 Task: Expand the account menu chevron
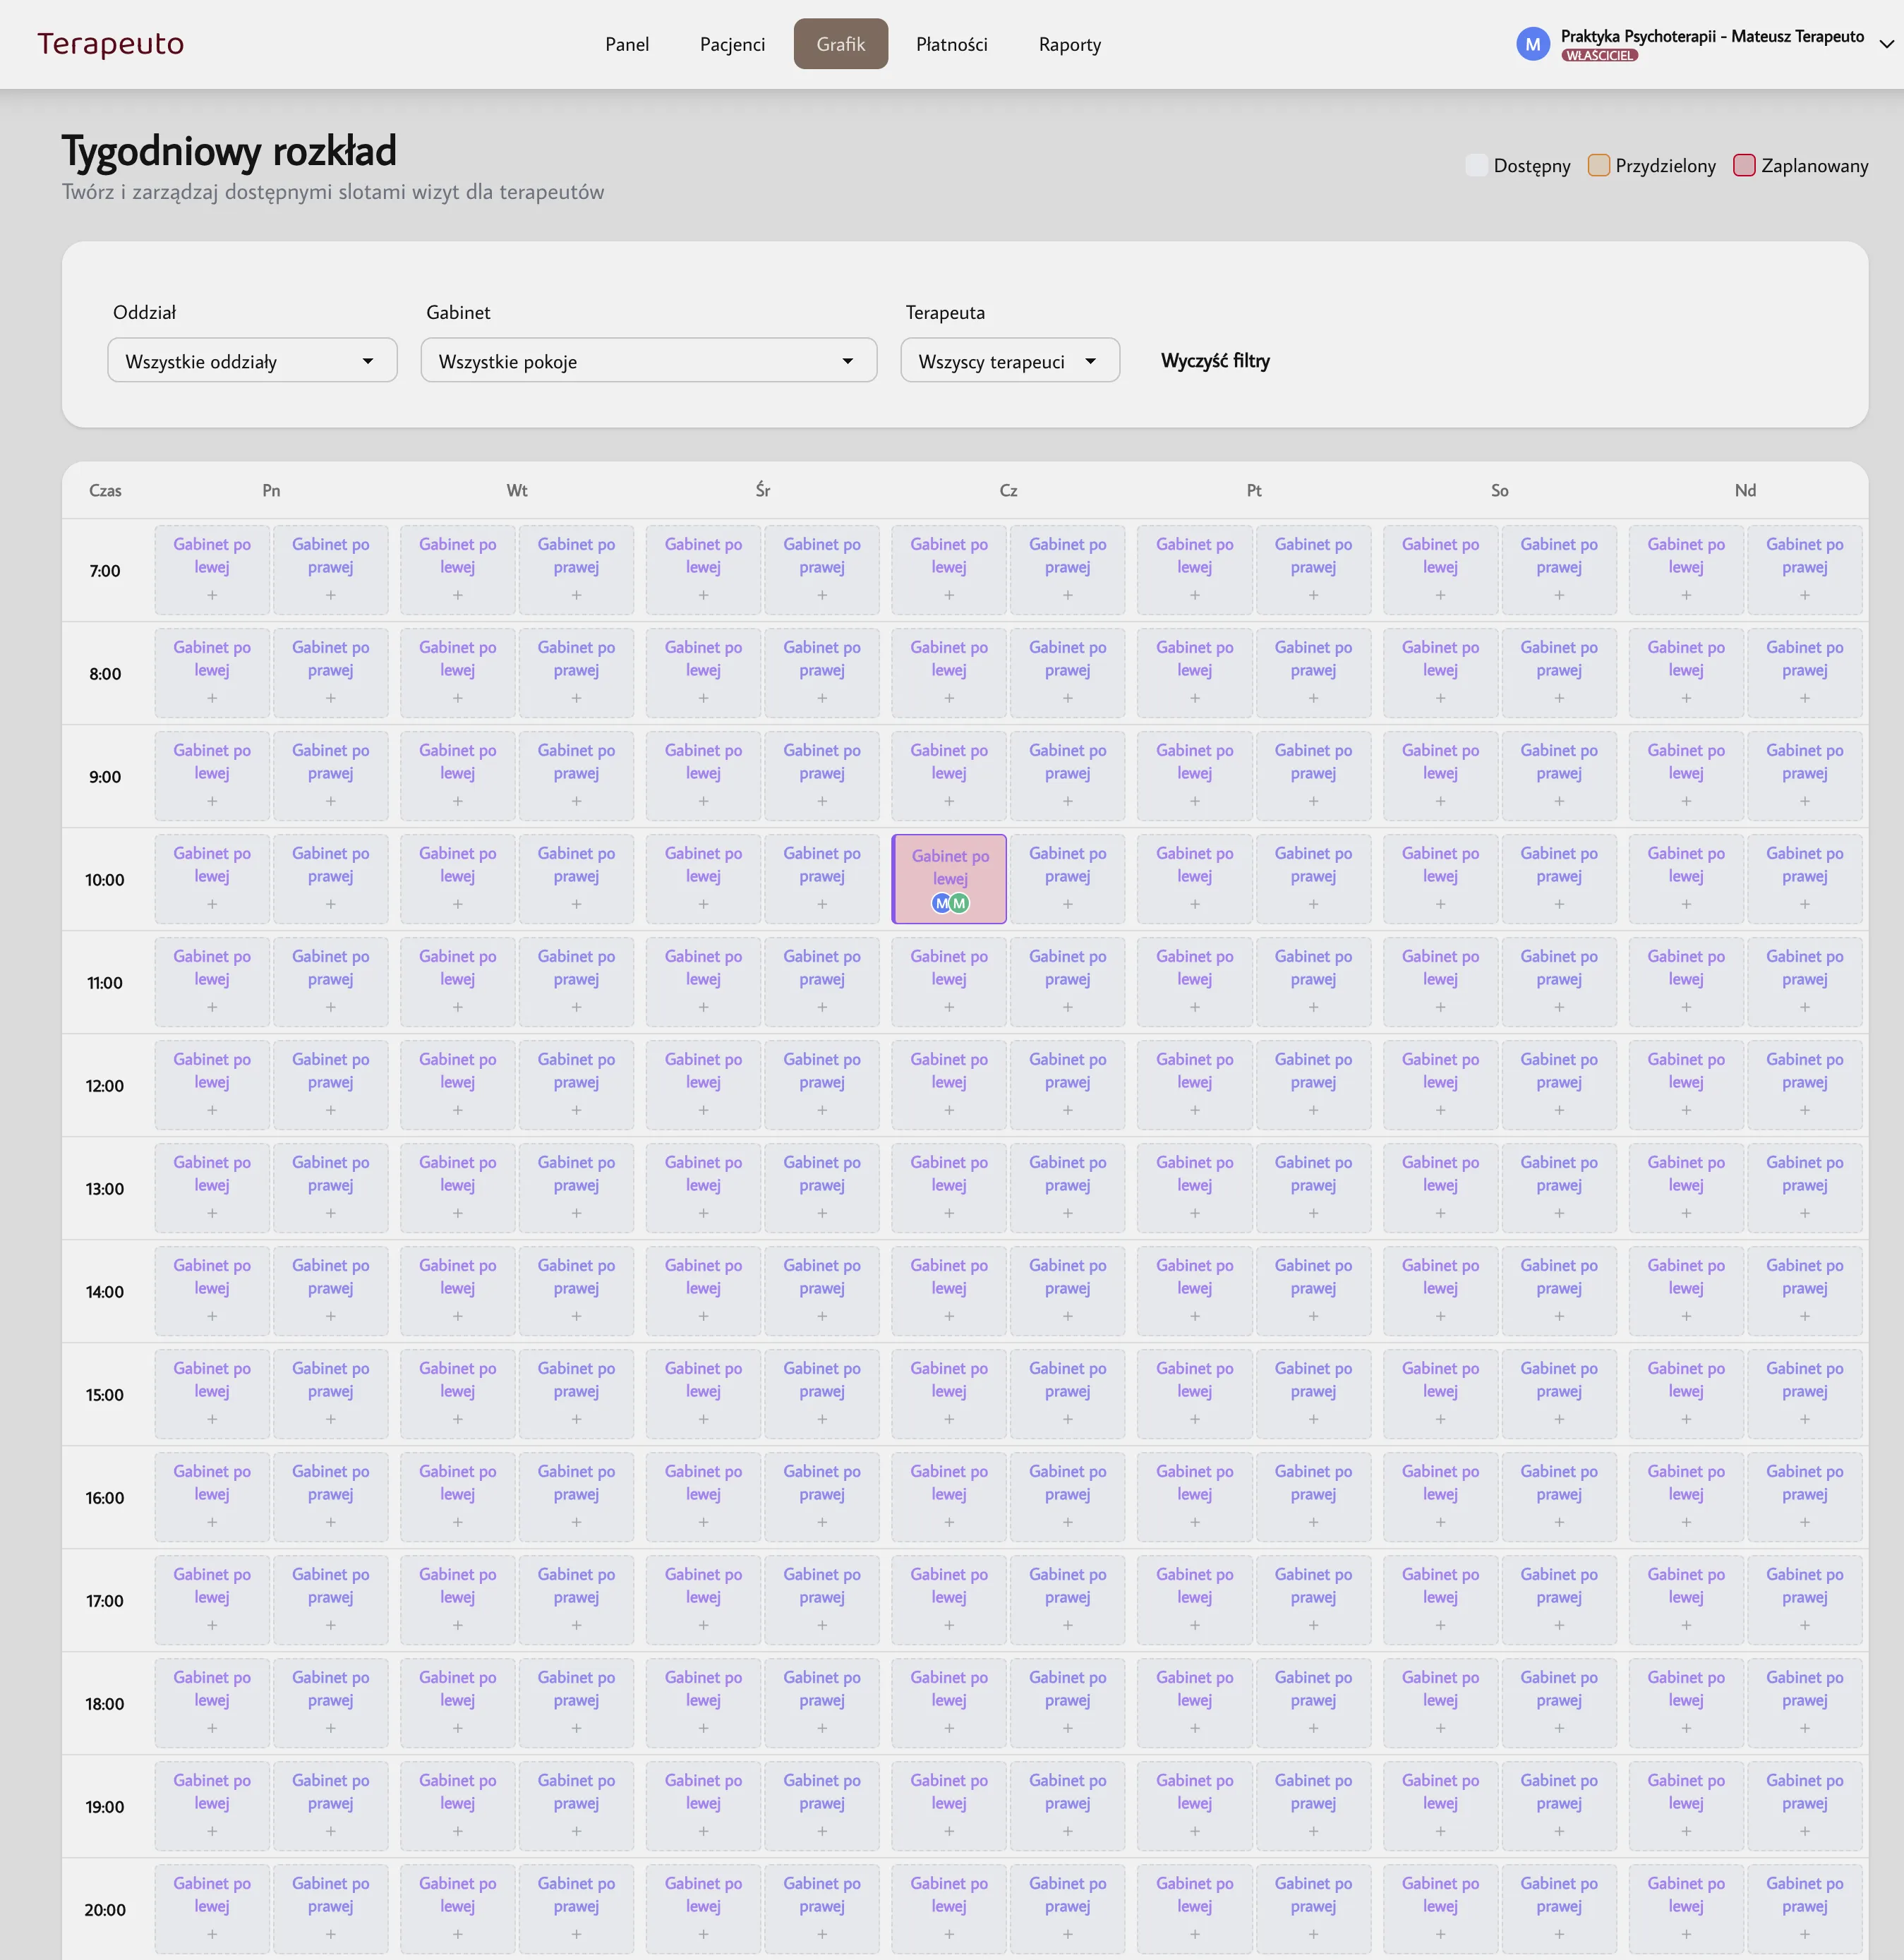[1886, 44]
